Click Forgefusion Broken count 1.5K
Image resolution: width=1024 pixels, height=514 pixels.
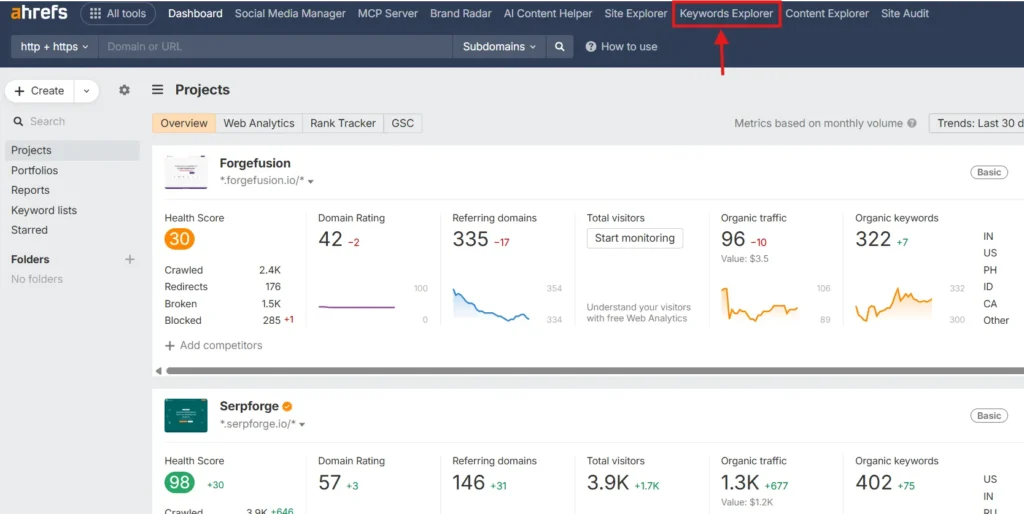coord(271,304)
